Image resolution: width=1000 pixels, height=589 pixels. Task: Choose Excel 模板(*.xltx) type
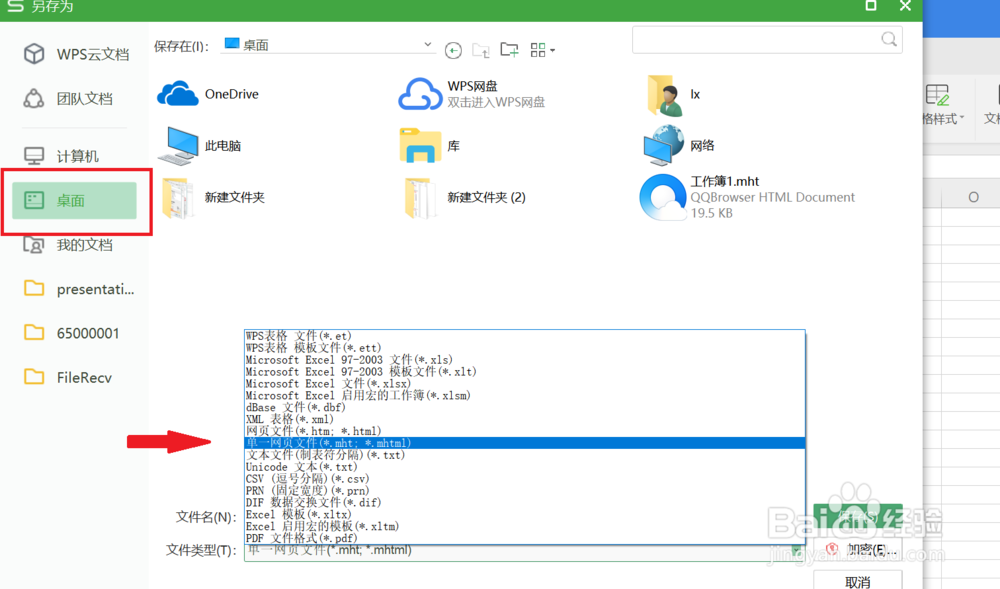(524, 514)
